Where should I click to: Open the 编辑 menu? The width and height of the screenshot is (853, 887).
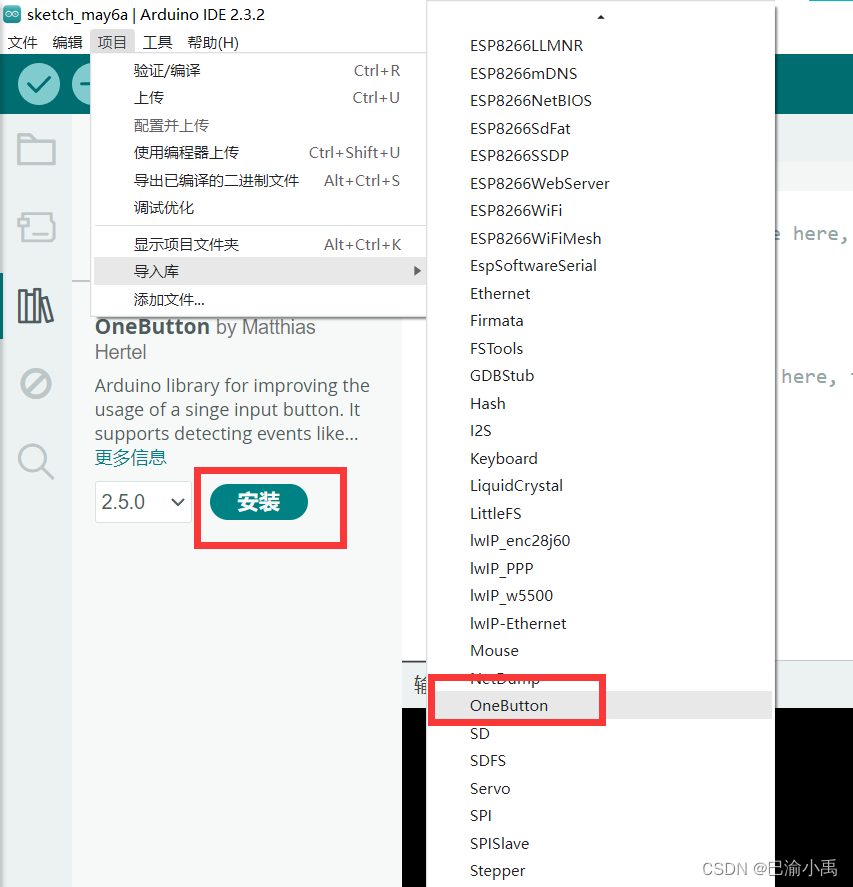point(67,42)
